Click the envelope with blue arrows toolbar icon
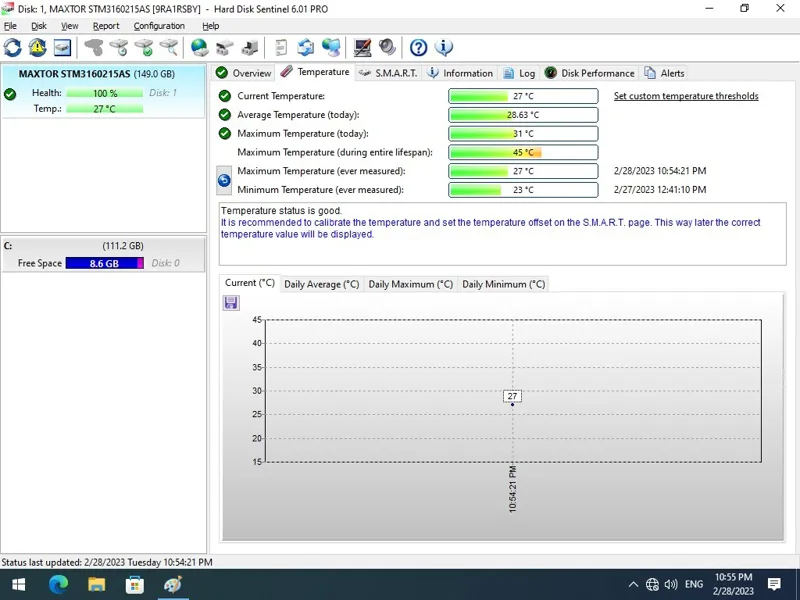 tap(306, 47)
